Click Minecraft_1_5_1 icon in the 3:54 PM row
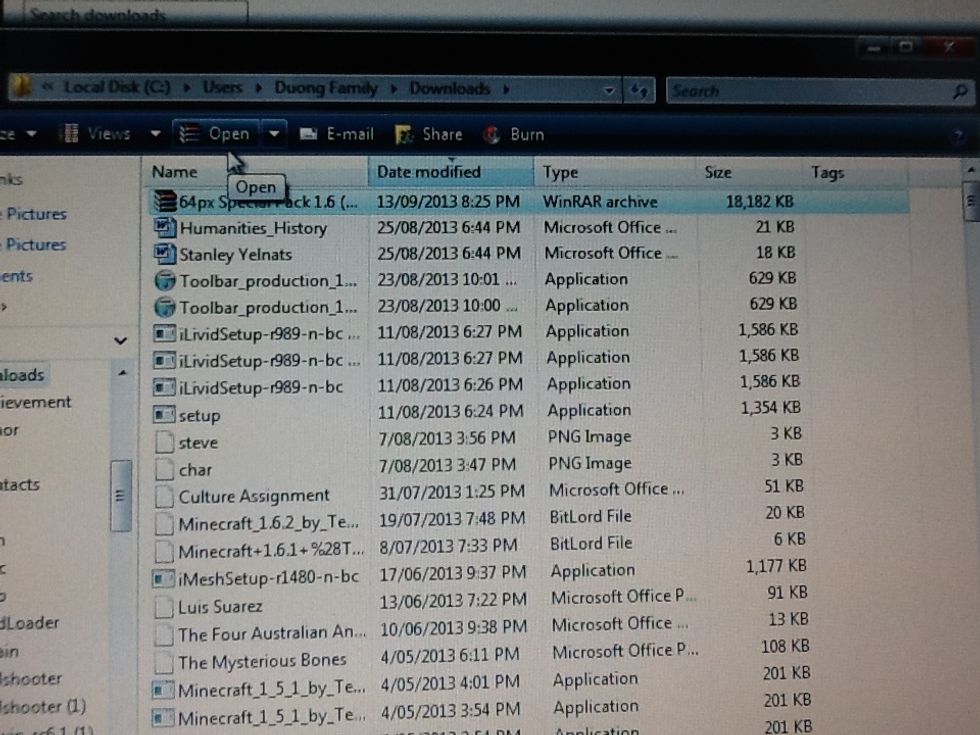980x735 pixels. point(162,718)
